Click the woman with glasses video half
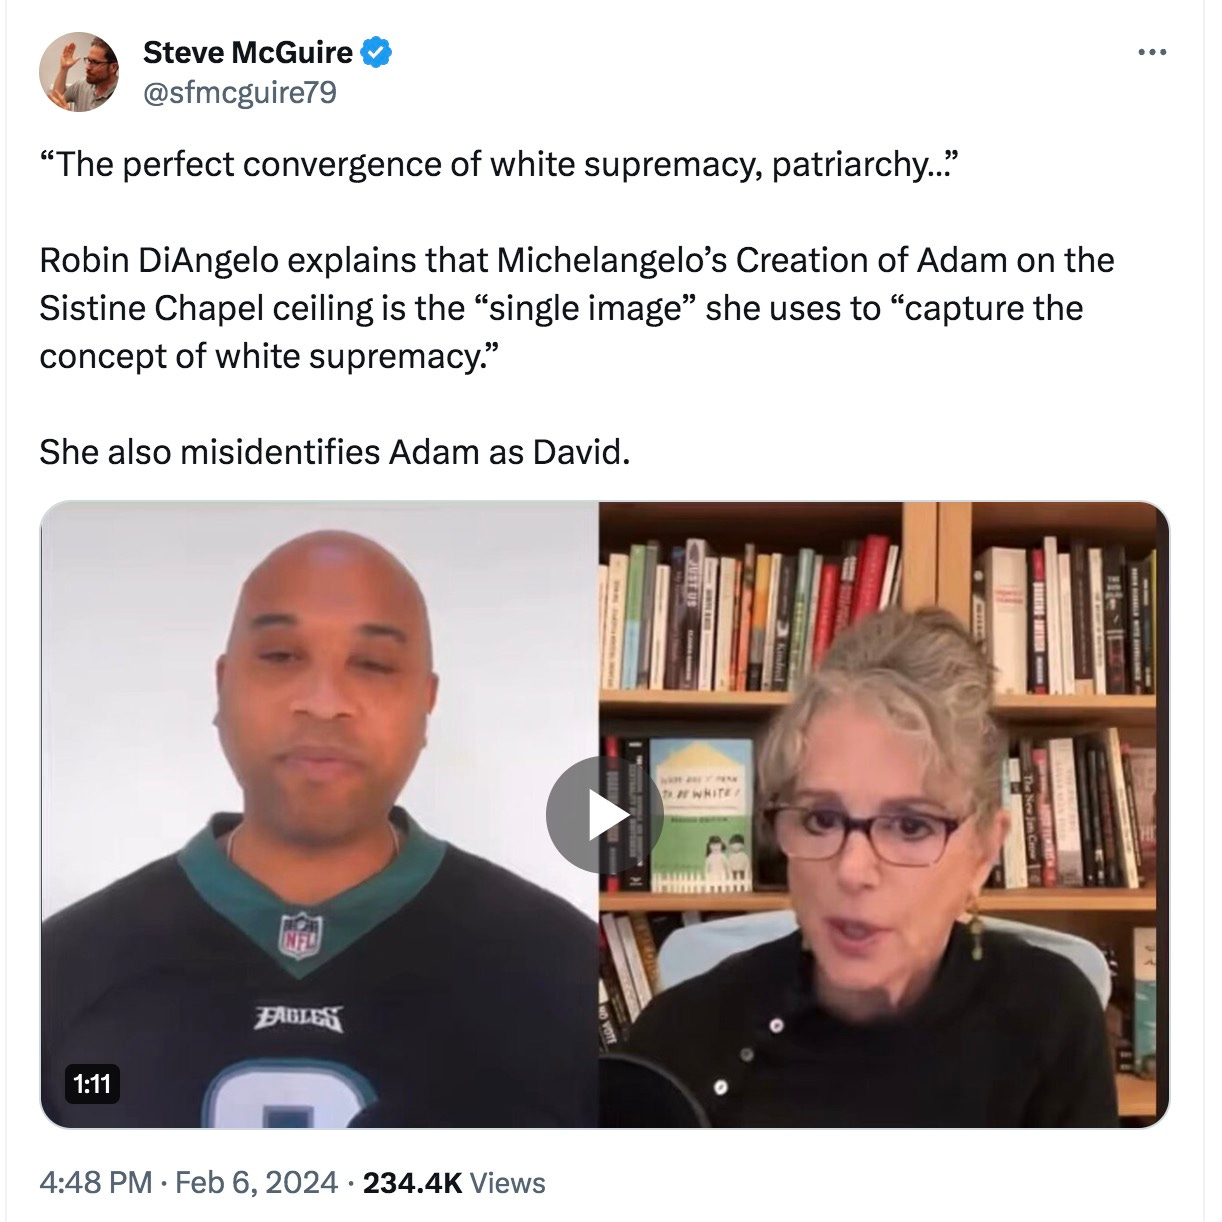This screenshot has height=1222, width=1222. pos(884,814)
